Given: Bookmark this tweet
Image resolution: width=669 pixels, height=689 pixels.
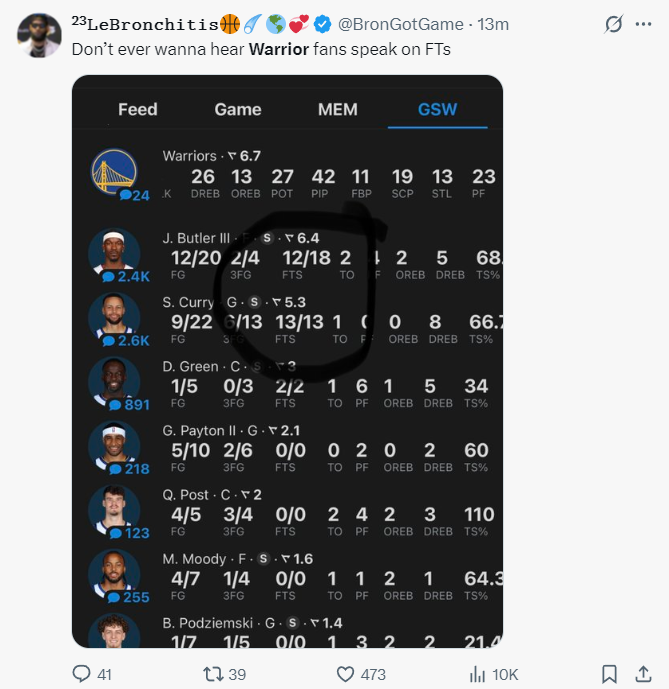Looking at the screenshot, I should 609,674.
